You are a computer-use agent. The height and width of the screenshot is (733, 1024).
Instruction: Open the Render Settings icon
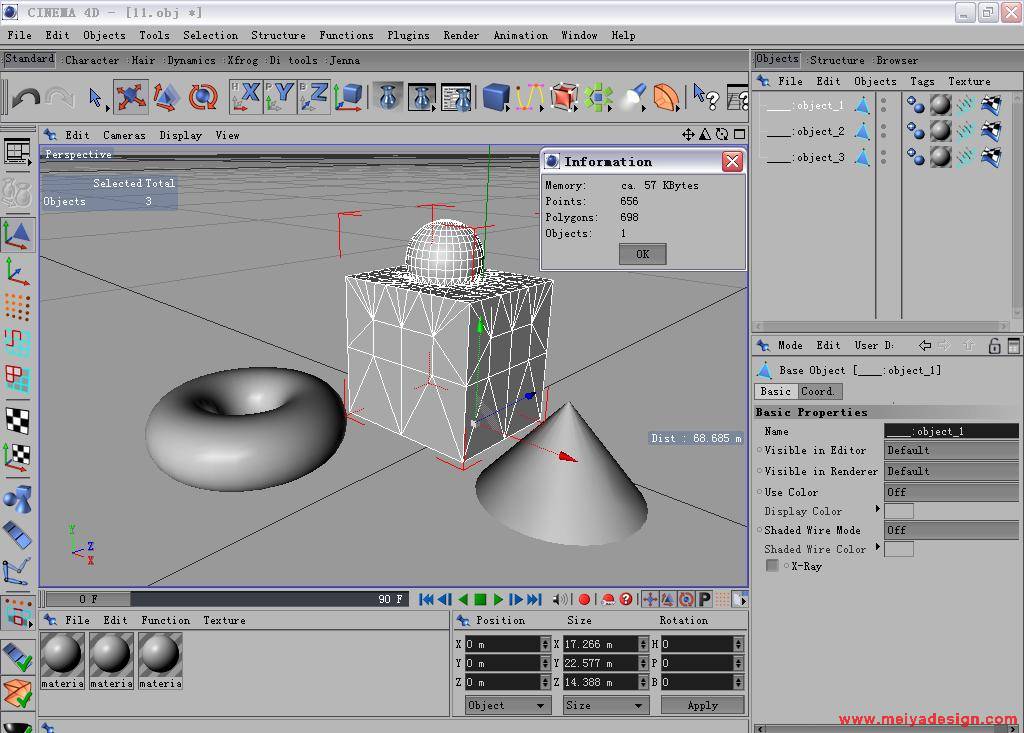[456, 97]
